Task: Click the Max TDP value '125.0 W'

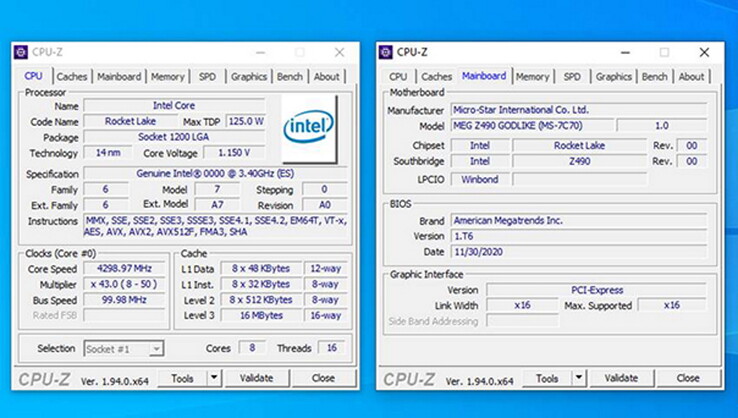Action: [245, 121]
